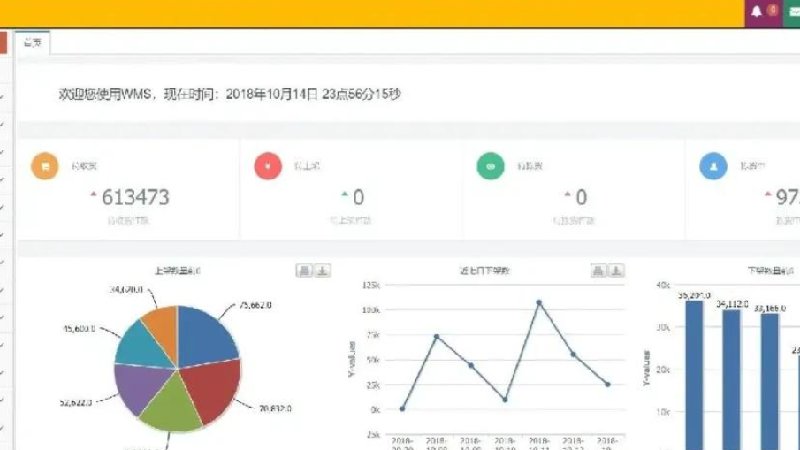Click the green up arrow in the red-icon card

[x=345, y=194]
